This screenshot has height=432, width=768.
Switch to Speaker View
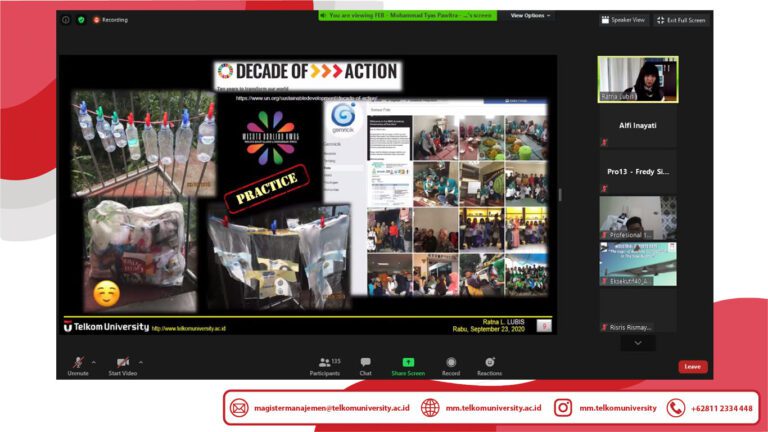pyautogui.click(x=624, y=20)
